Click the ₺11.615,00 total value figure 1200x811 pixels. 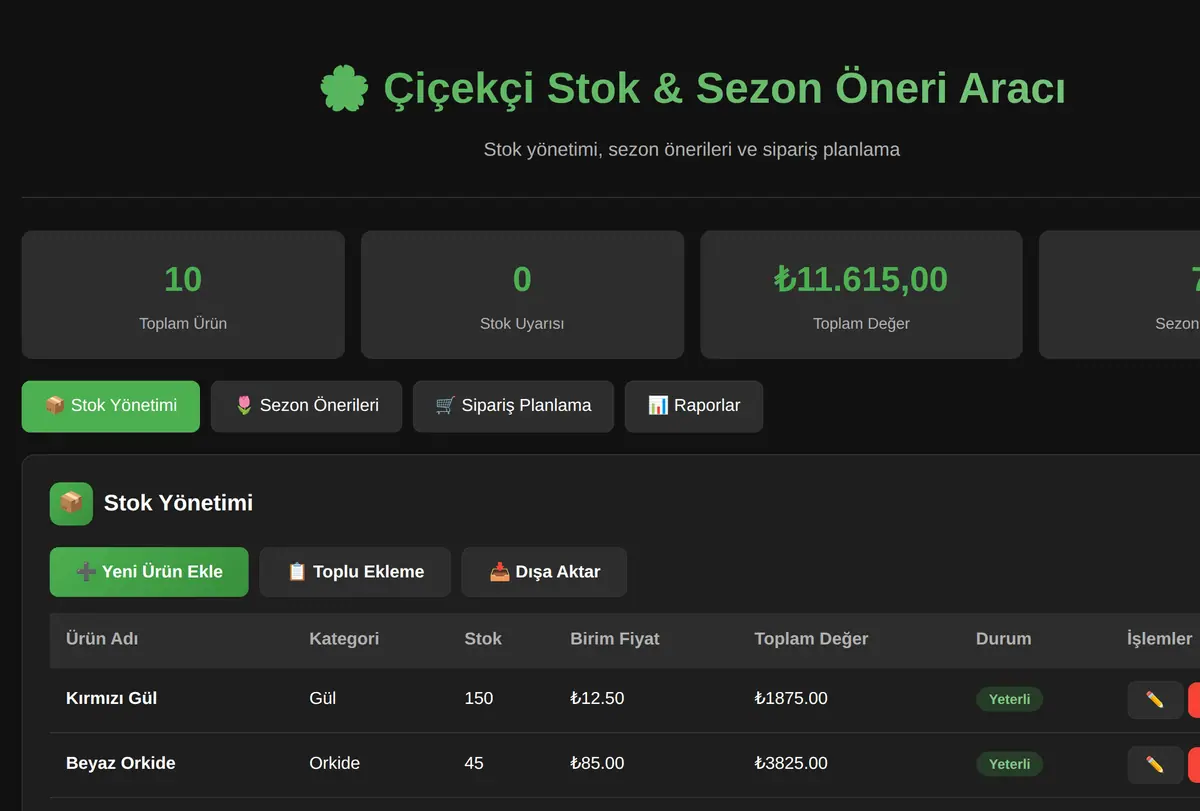pos(861,279)
